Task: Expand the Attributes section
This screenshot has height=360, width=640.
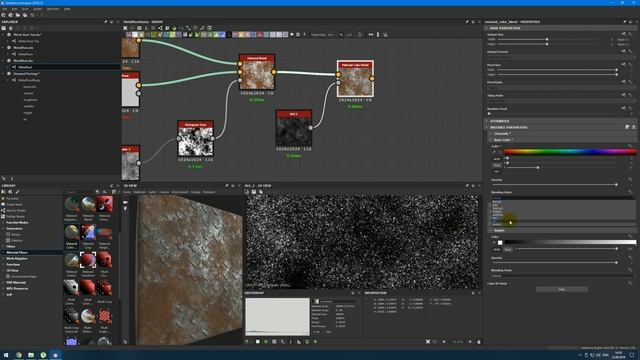Action: 487,121
